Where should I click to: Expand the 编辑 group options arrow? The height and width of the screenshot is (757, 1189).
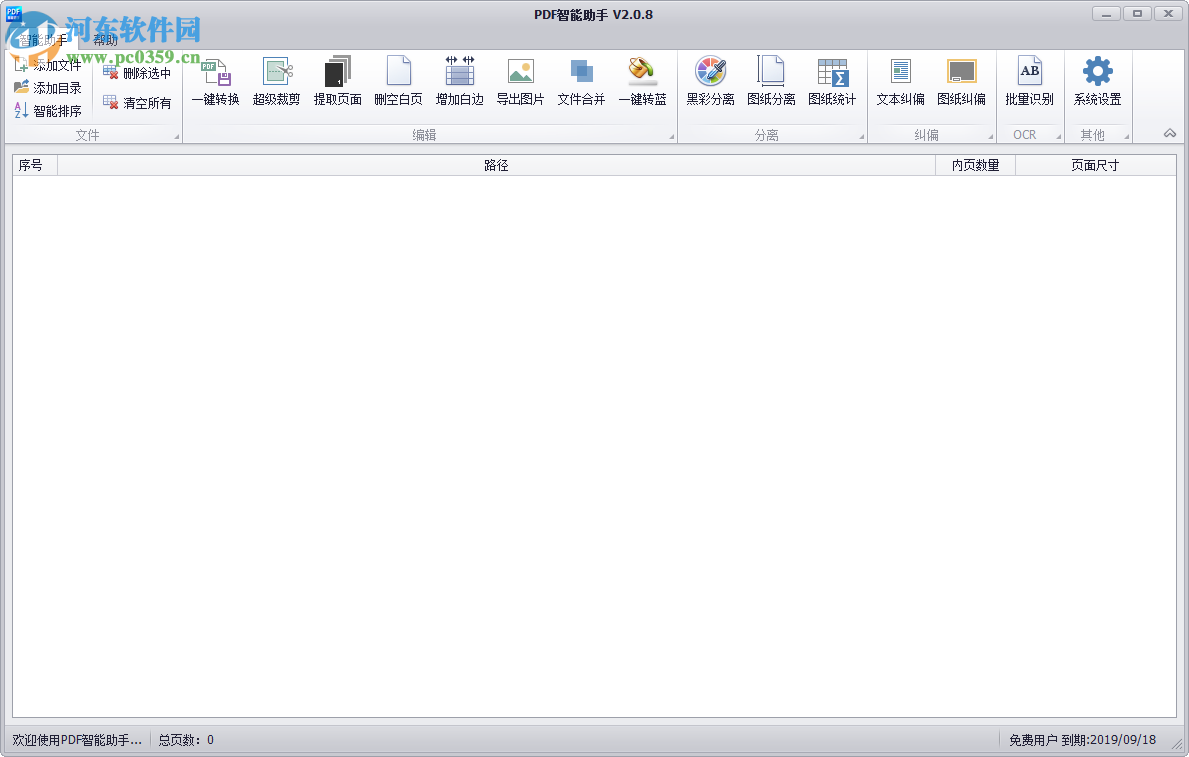(x=669, y=135)
